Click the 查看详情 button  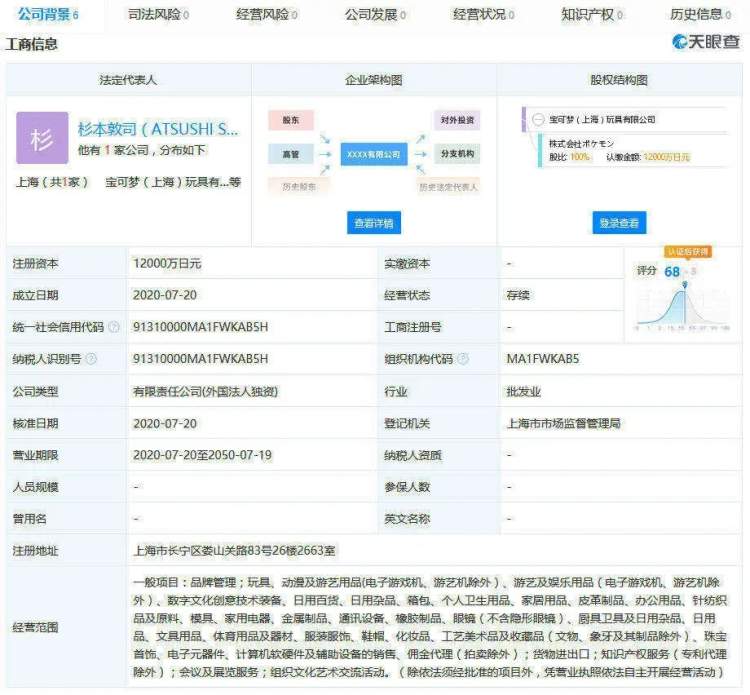pos(374,223)
